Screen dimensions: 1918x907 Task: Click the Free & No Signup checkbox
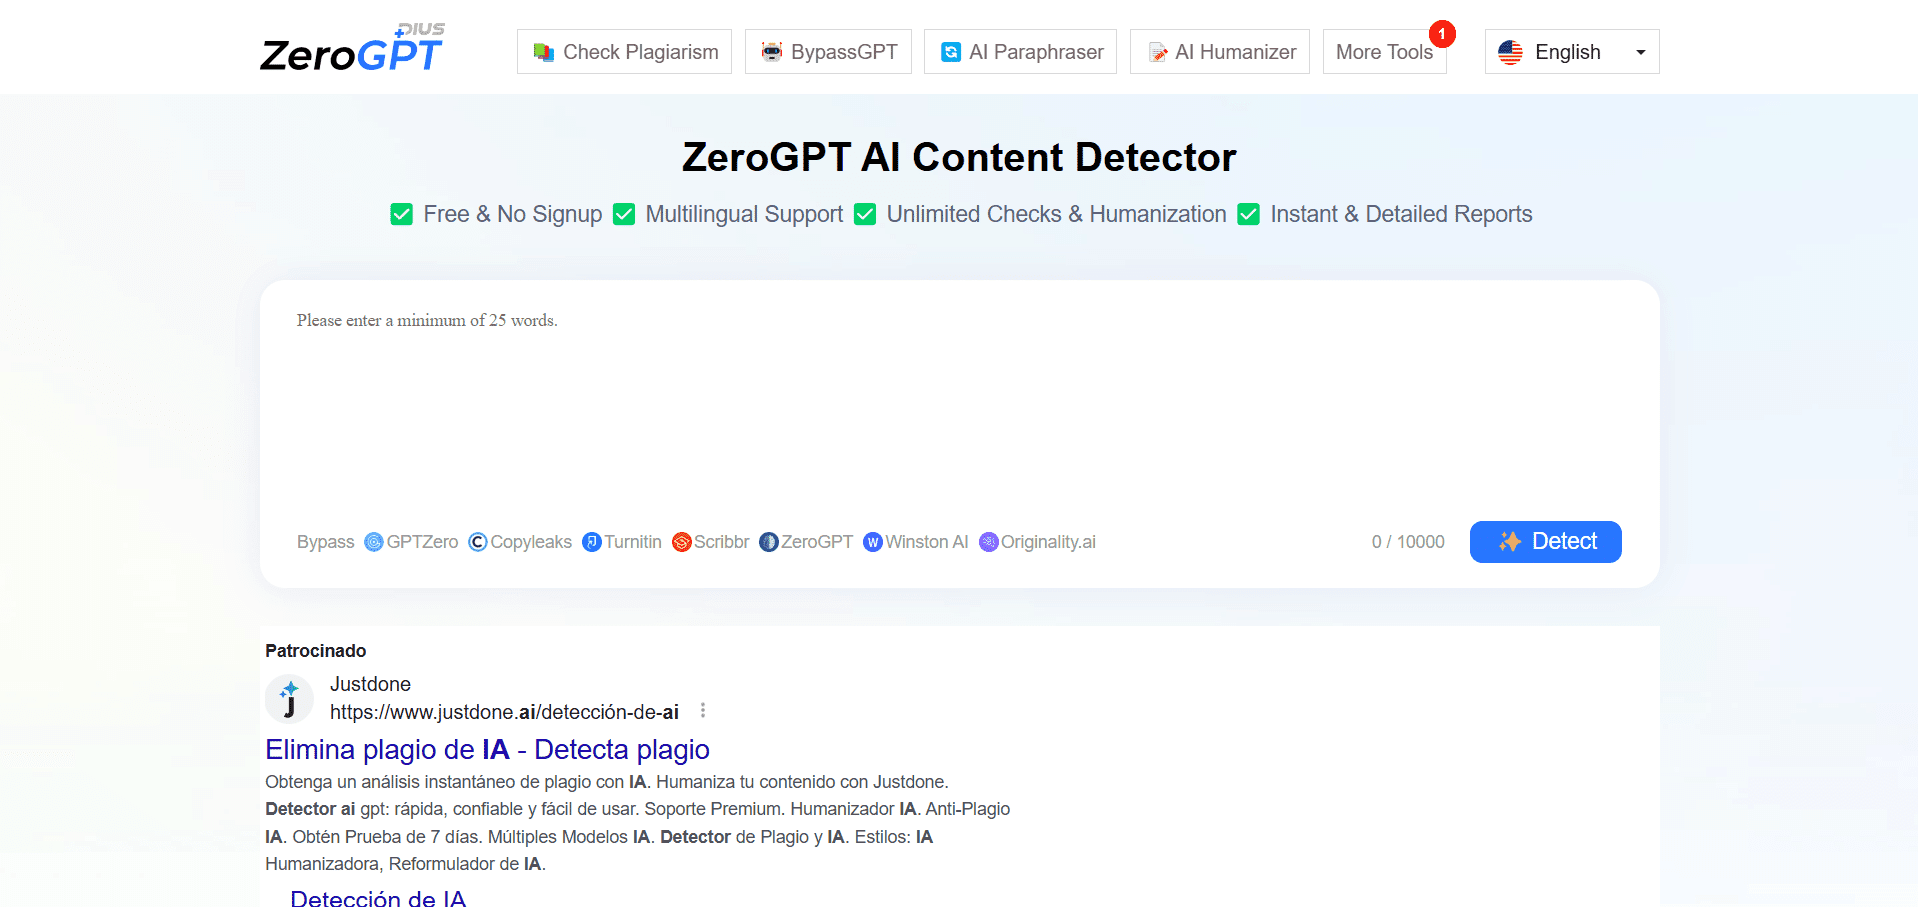click(401, 214)
